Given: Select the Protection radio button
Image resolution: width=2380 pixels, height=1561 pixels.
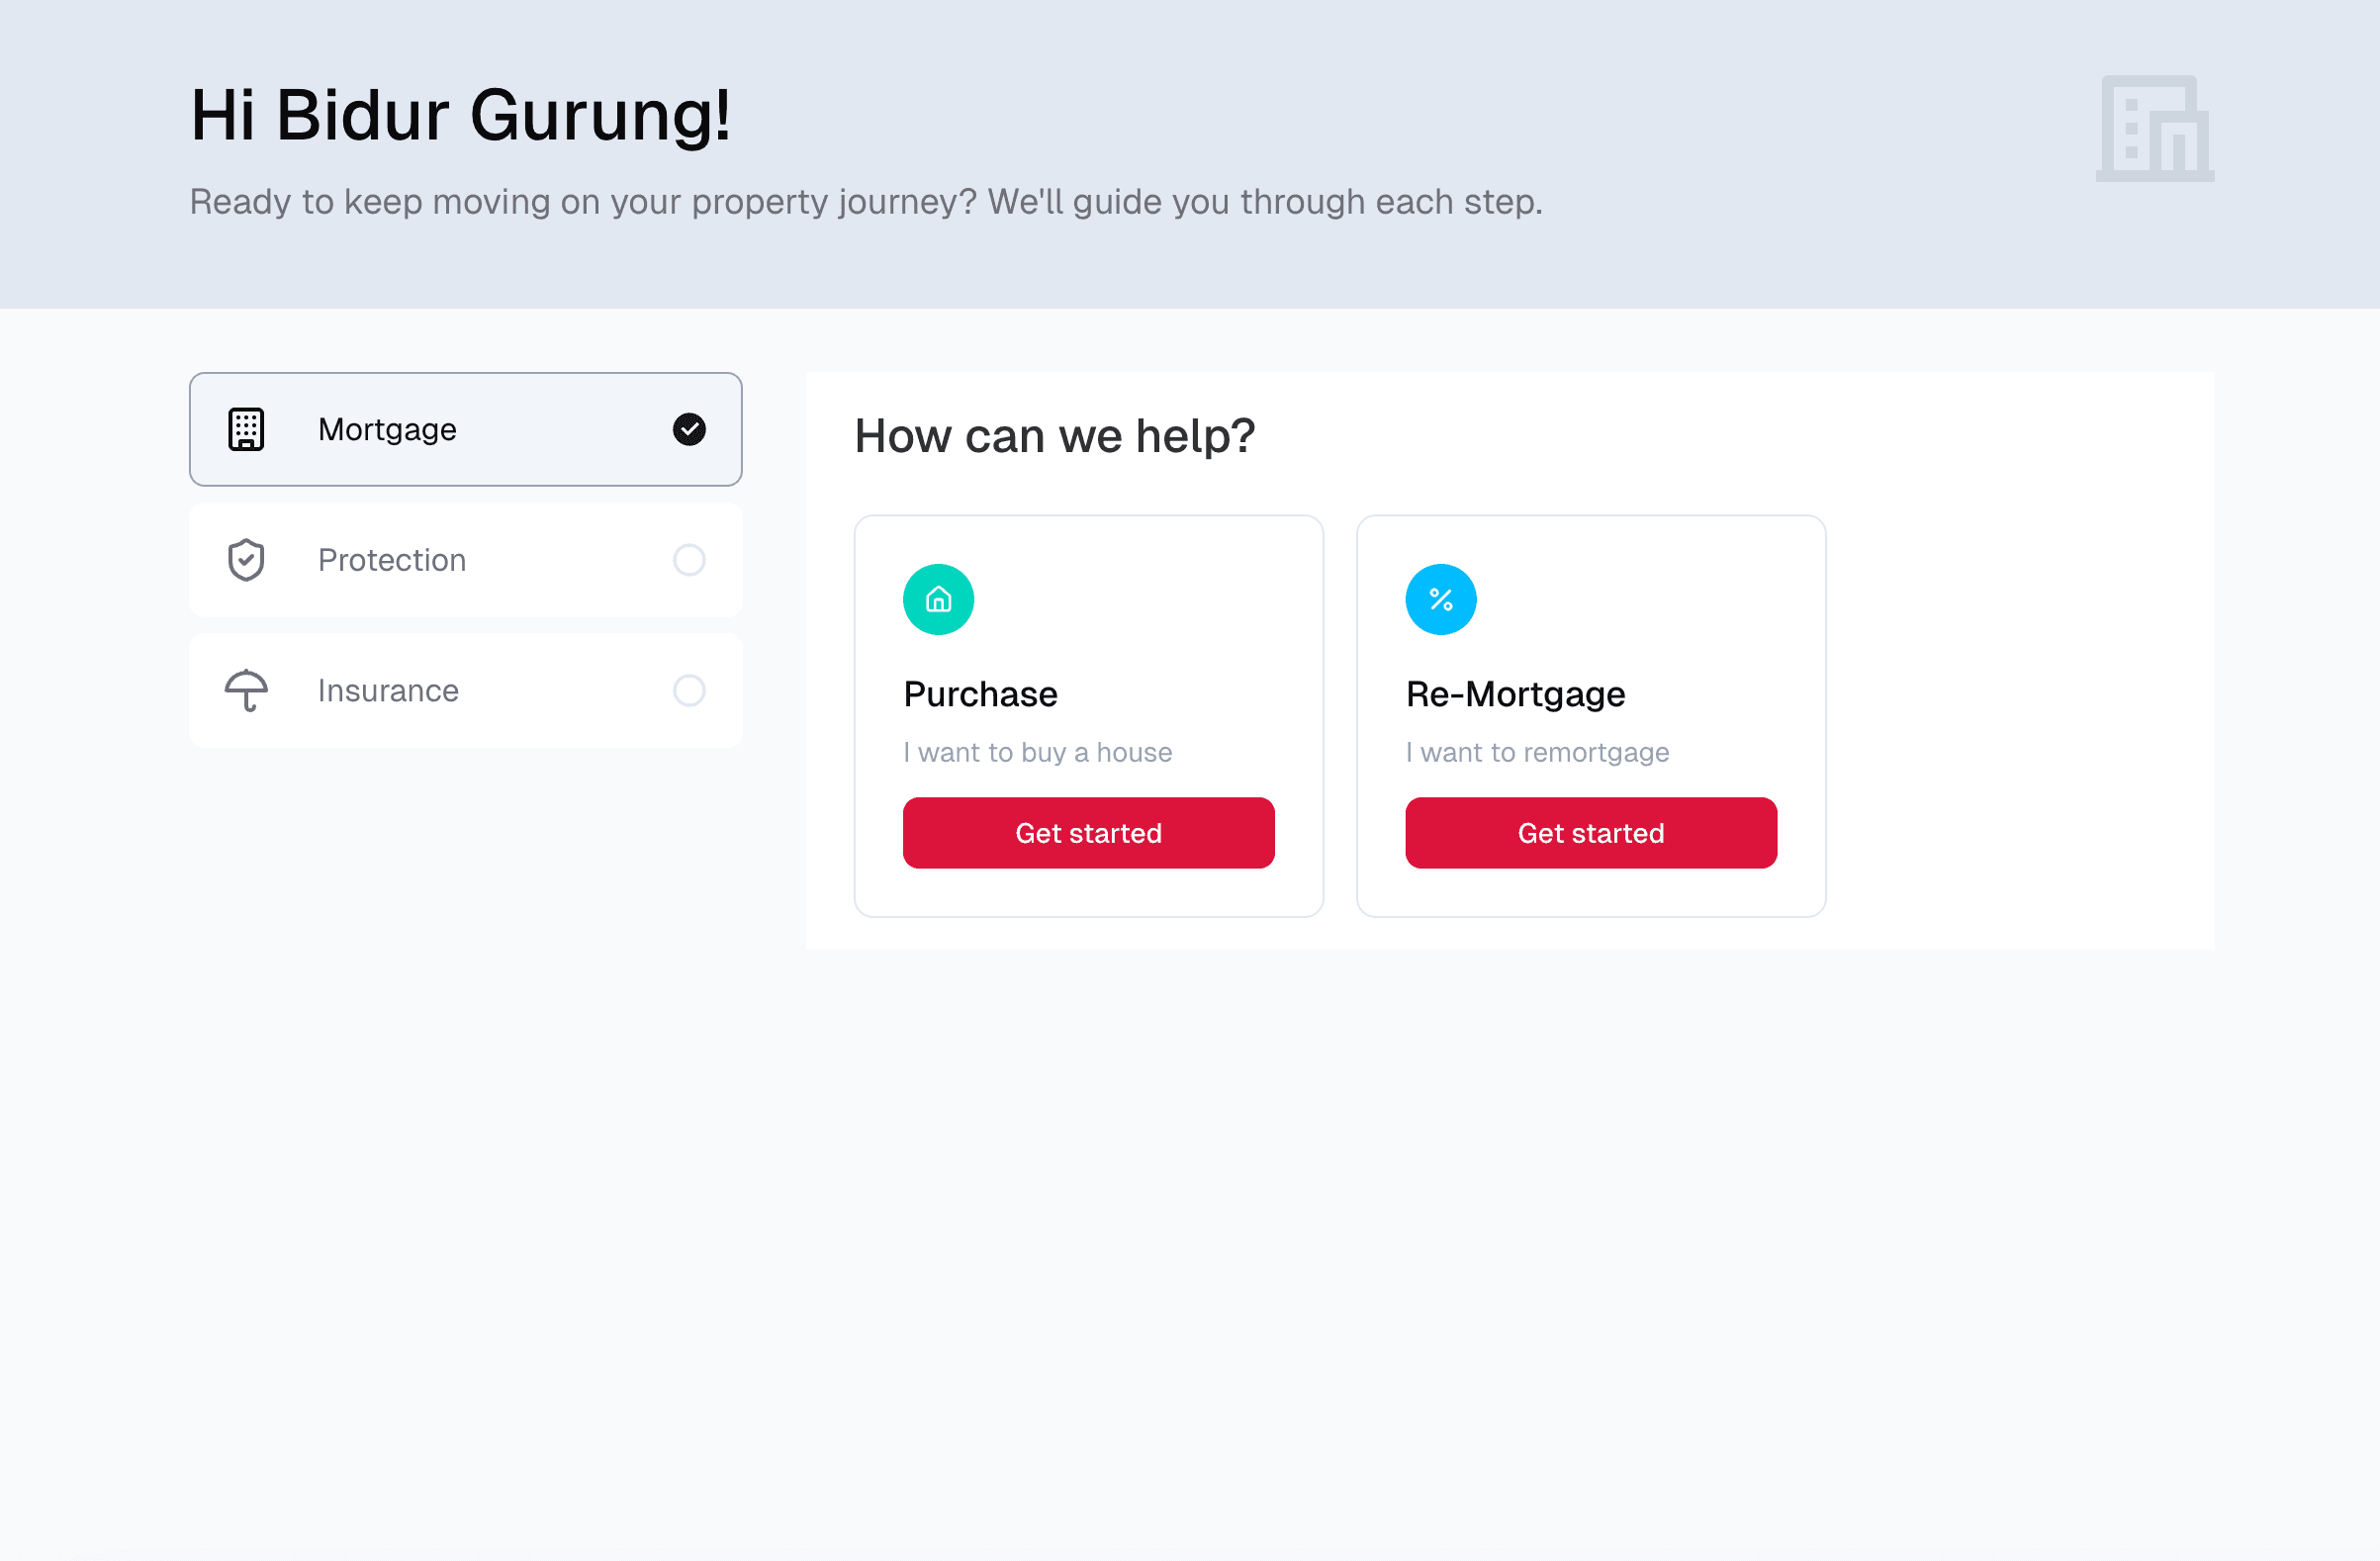Looking at the screenshot, I should [689, 560].
